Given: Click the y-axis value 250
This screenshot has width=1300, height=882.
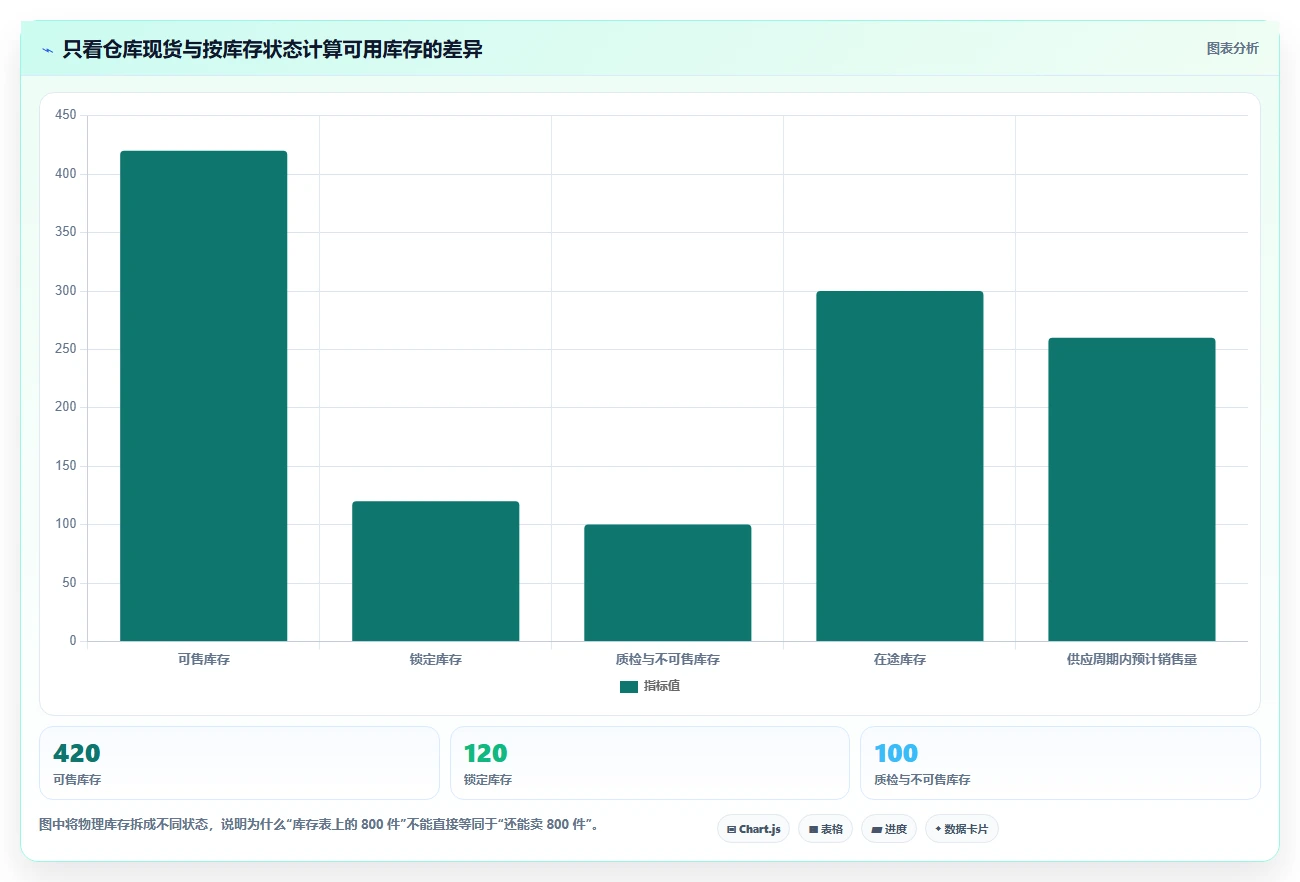Looking at the screenshot, I should 66,349.
